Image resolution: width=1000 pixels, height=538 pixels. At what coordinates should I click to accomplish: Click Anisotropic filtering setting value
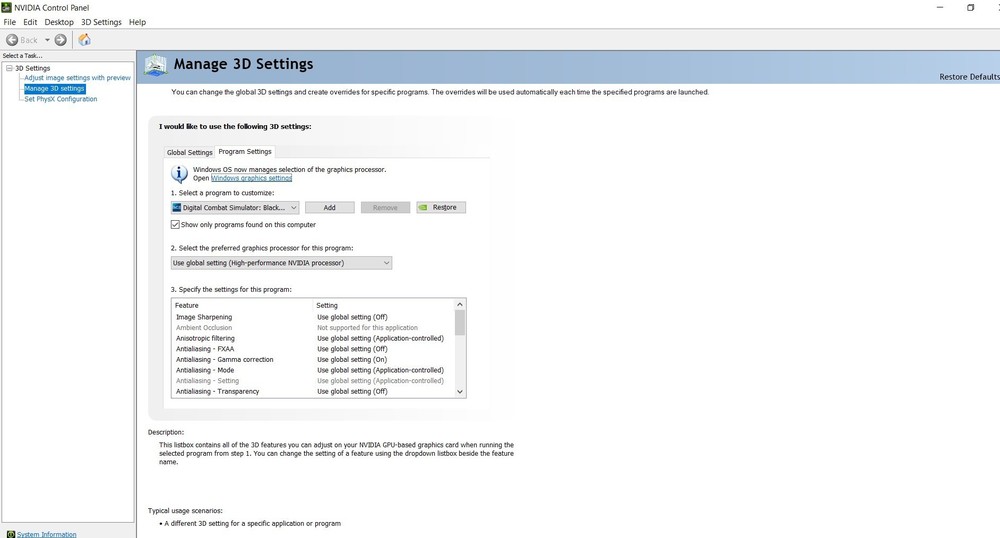380,338
